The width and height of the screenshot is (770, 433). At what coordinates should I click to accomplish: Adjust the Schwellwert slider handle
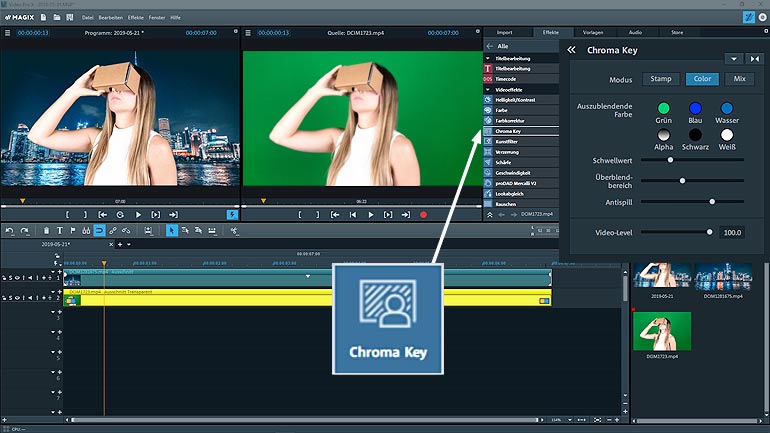(x=670, y=160)
